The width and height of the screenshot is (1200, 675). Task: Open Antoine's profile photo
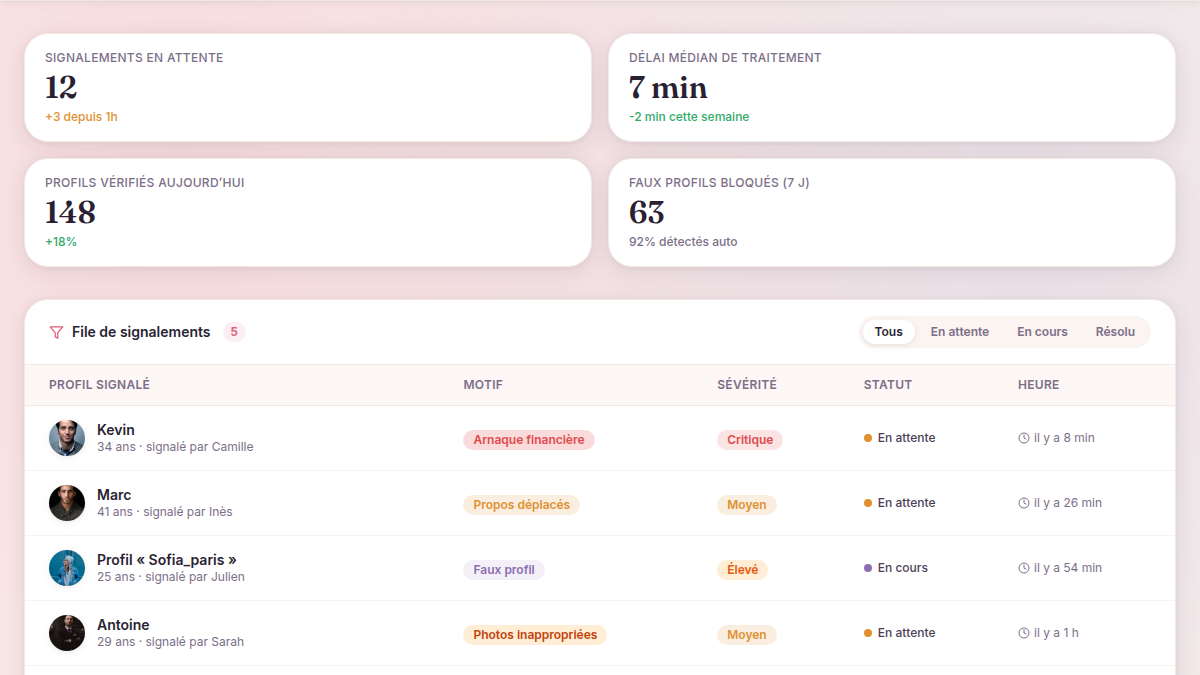(67, 633)
